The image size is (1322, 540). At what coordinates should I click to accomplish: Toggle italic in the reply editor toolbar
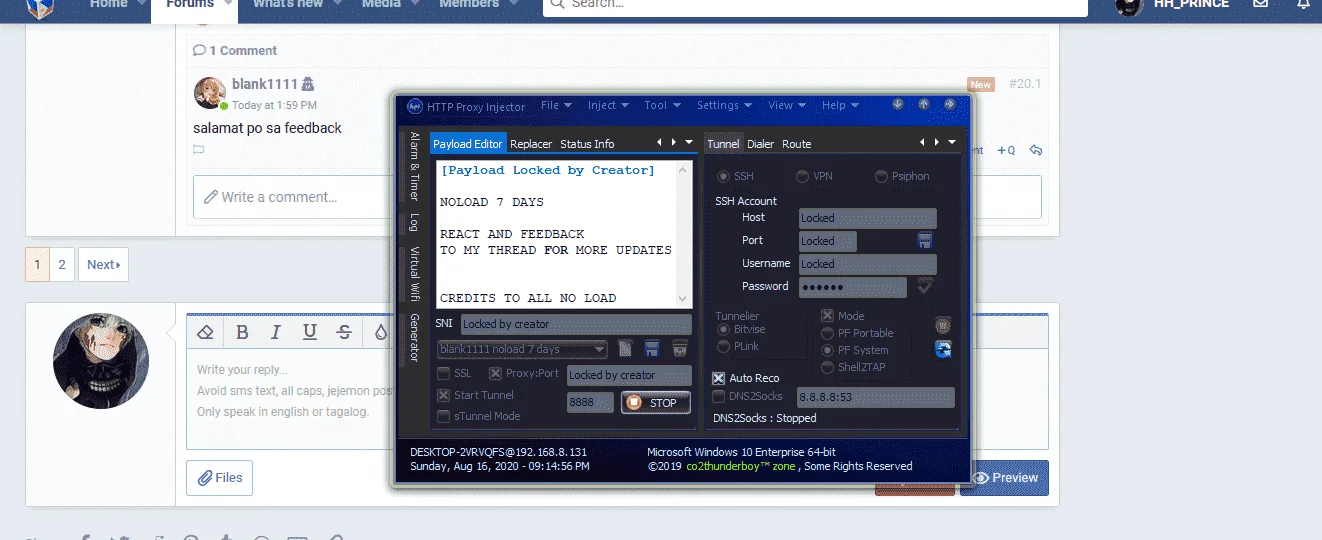click(x=276, y=332)
